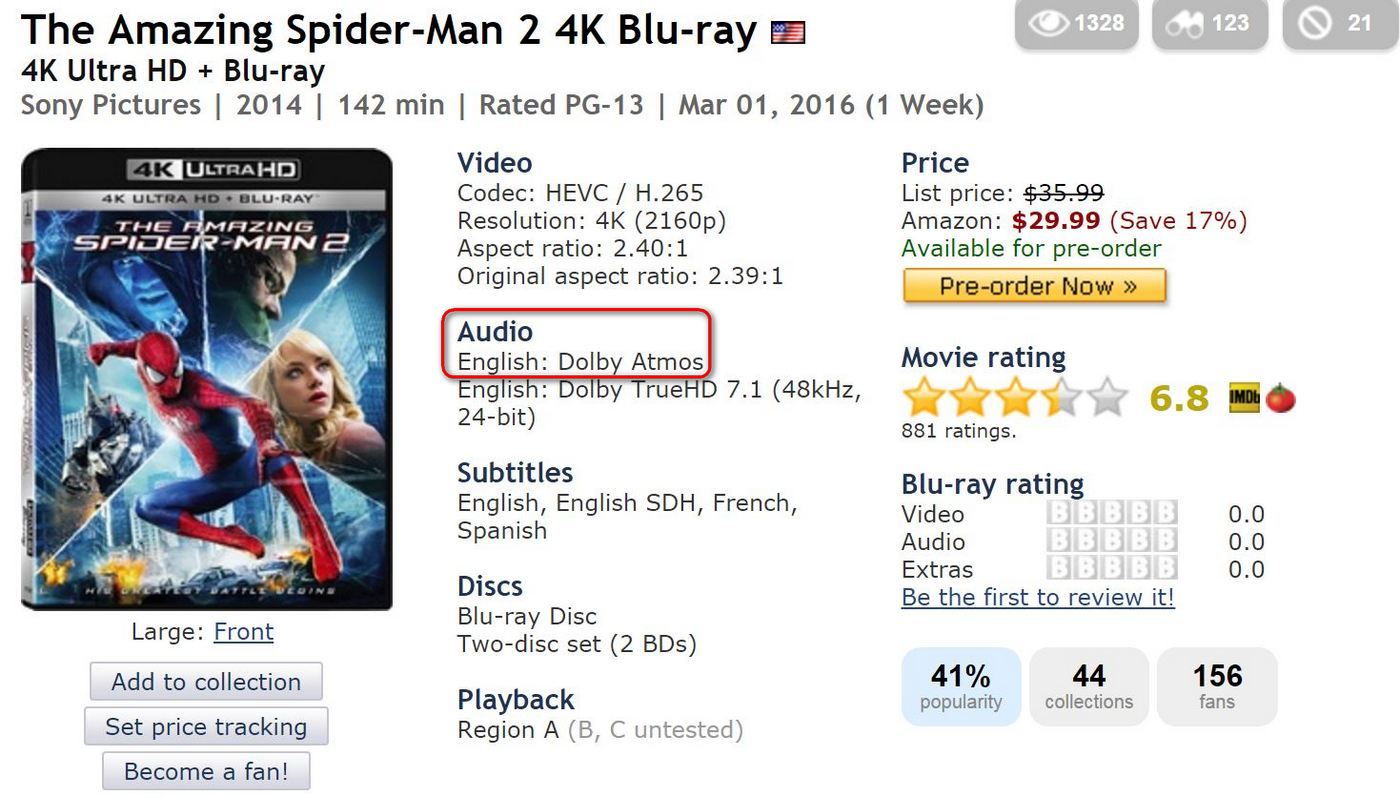1400x797 pixels.
Task: Click the gold star movie rating
Action: click(x=1014, y=398)
